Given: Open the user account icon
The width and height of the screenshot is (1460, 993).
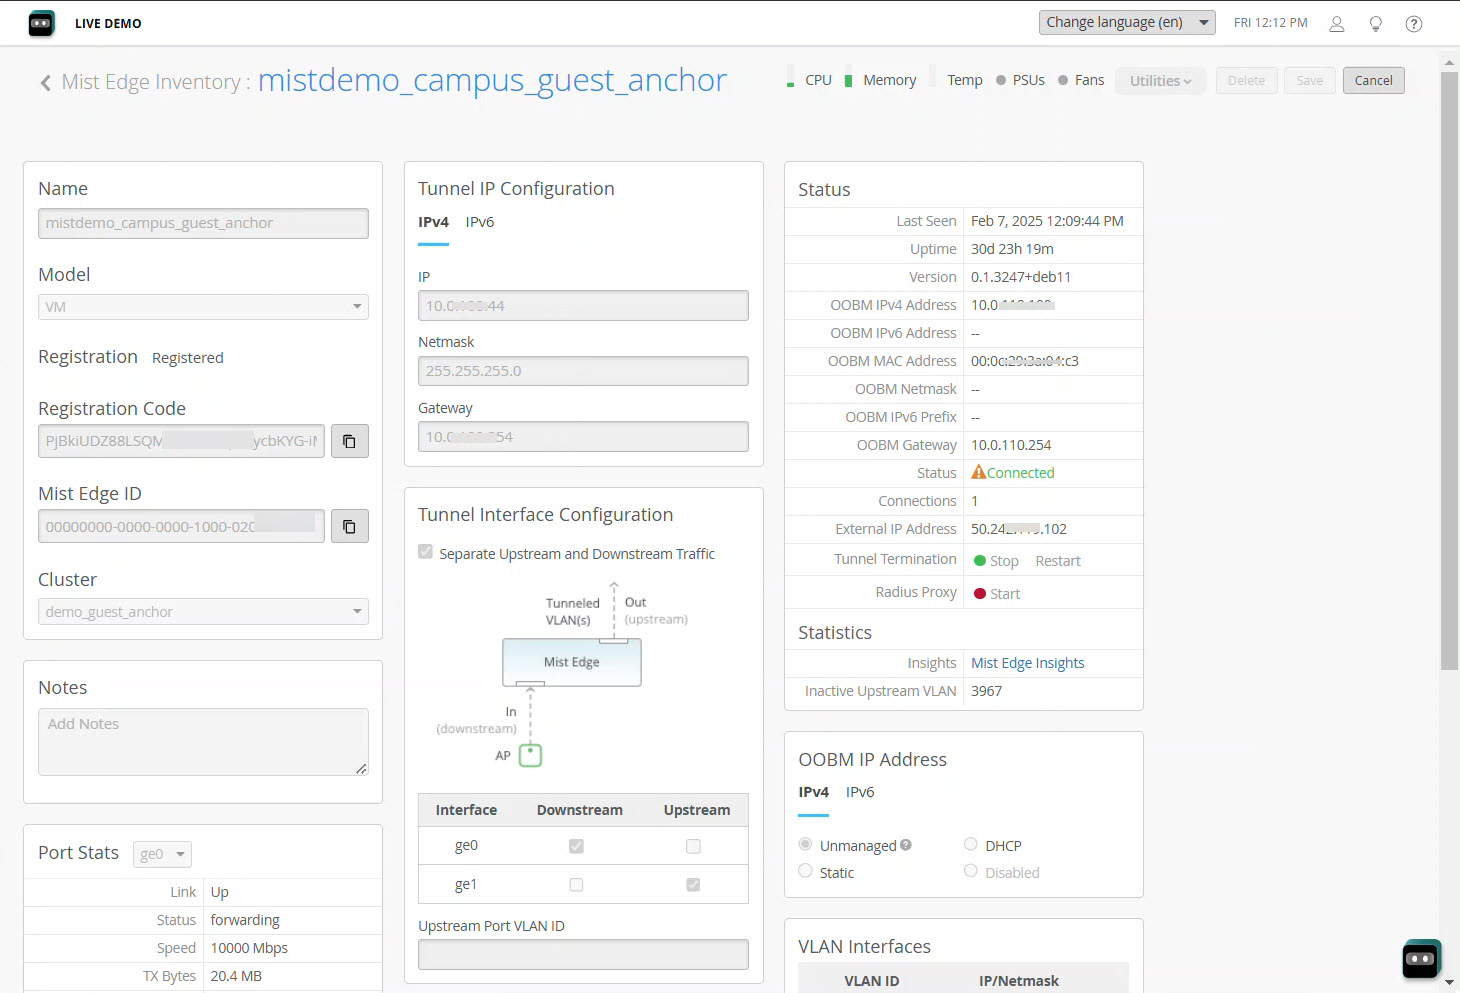Looking at the screenshot, I should tap(1336, 24).
